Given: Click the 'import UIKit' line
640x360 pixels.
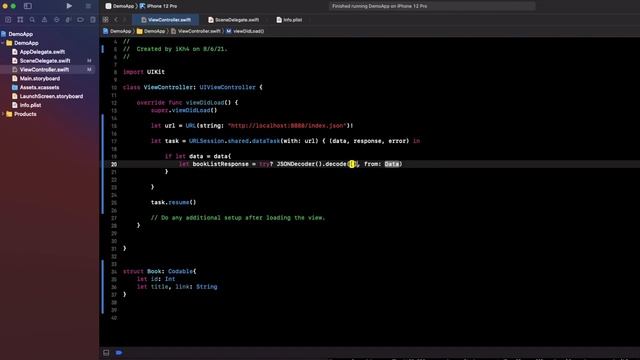Looking at the screenshot, I should pyautogui.click(x=144, y=72).
